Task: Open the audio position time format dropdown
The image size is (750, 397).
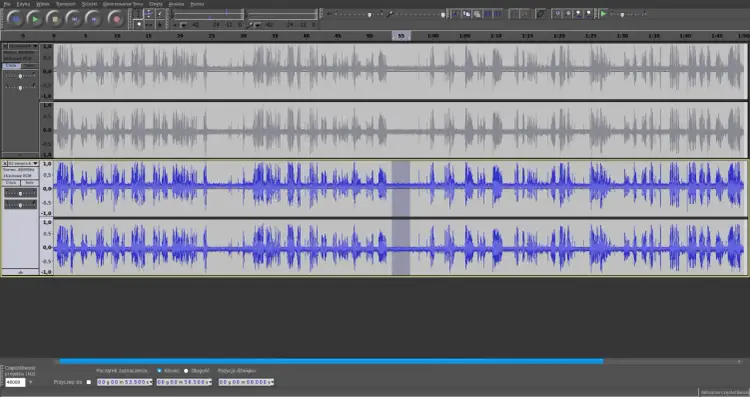Action: pyautogui.click(x=272, y=382)
